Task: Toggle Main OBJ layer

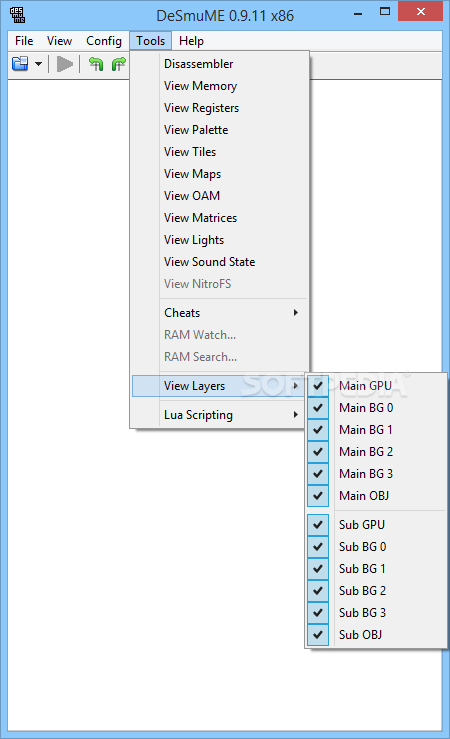Action: click(x=376, y=496)
